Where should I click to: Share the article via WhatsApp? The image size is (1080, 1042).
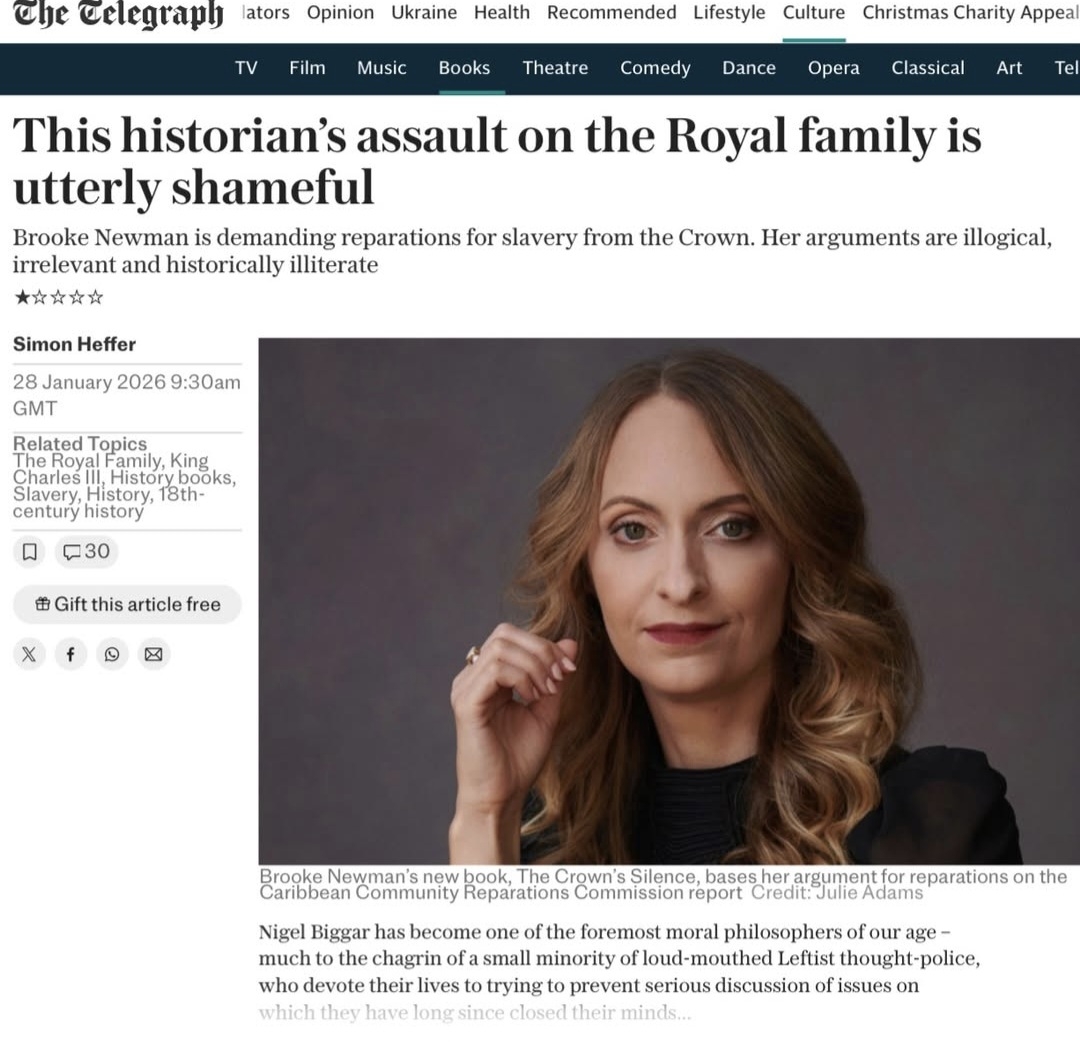[x=111, y=654]
